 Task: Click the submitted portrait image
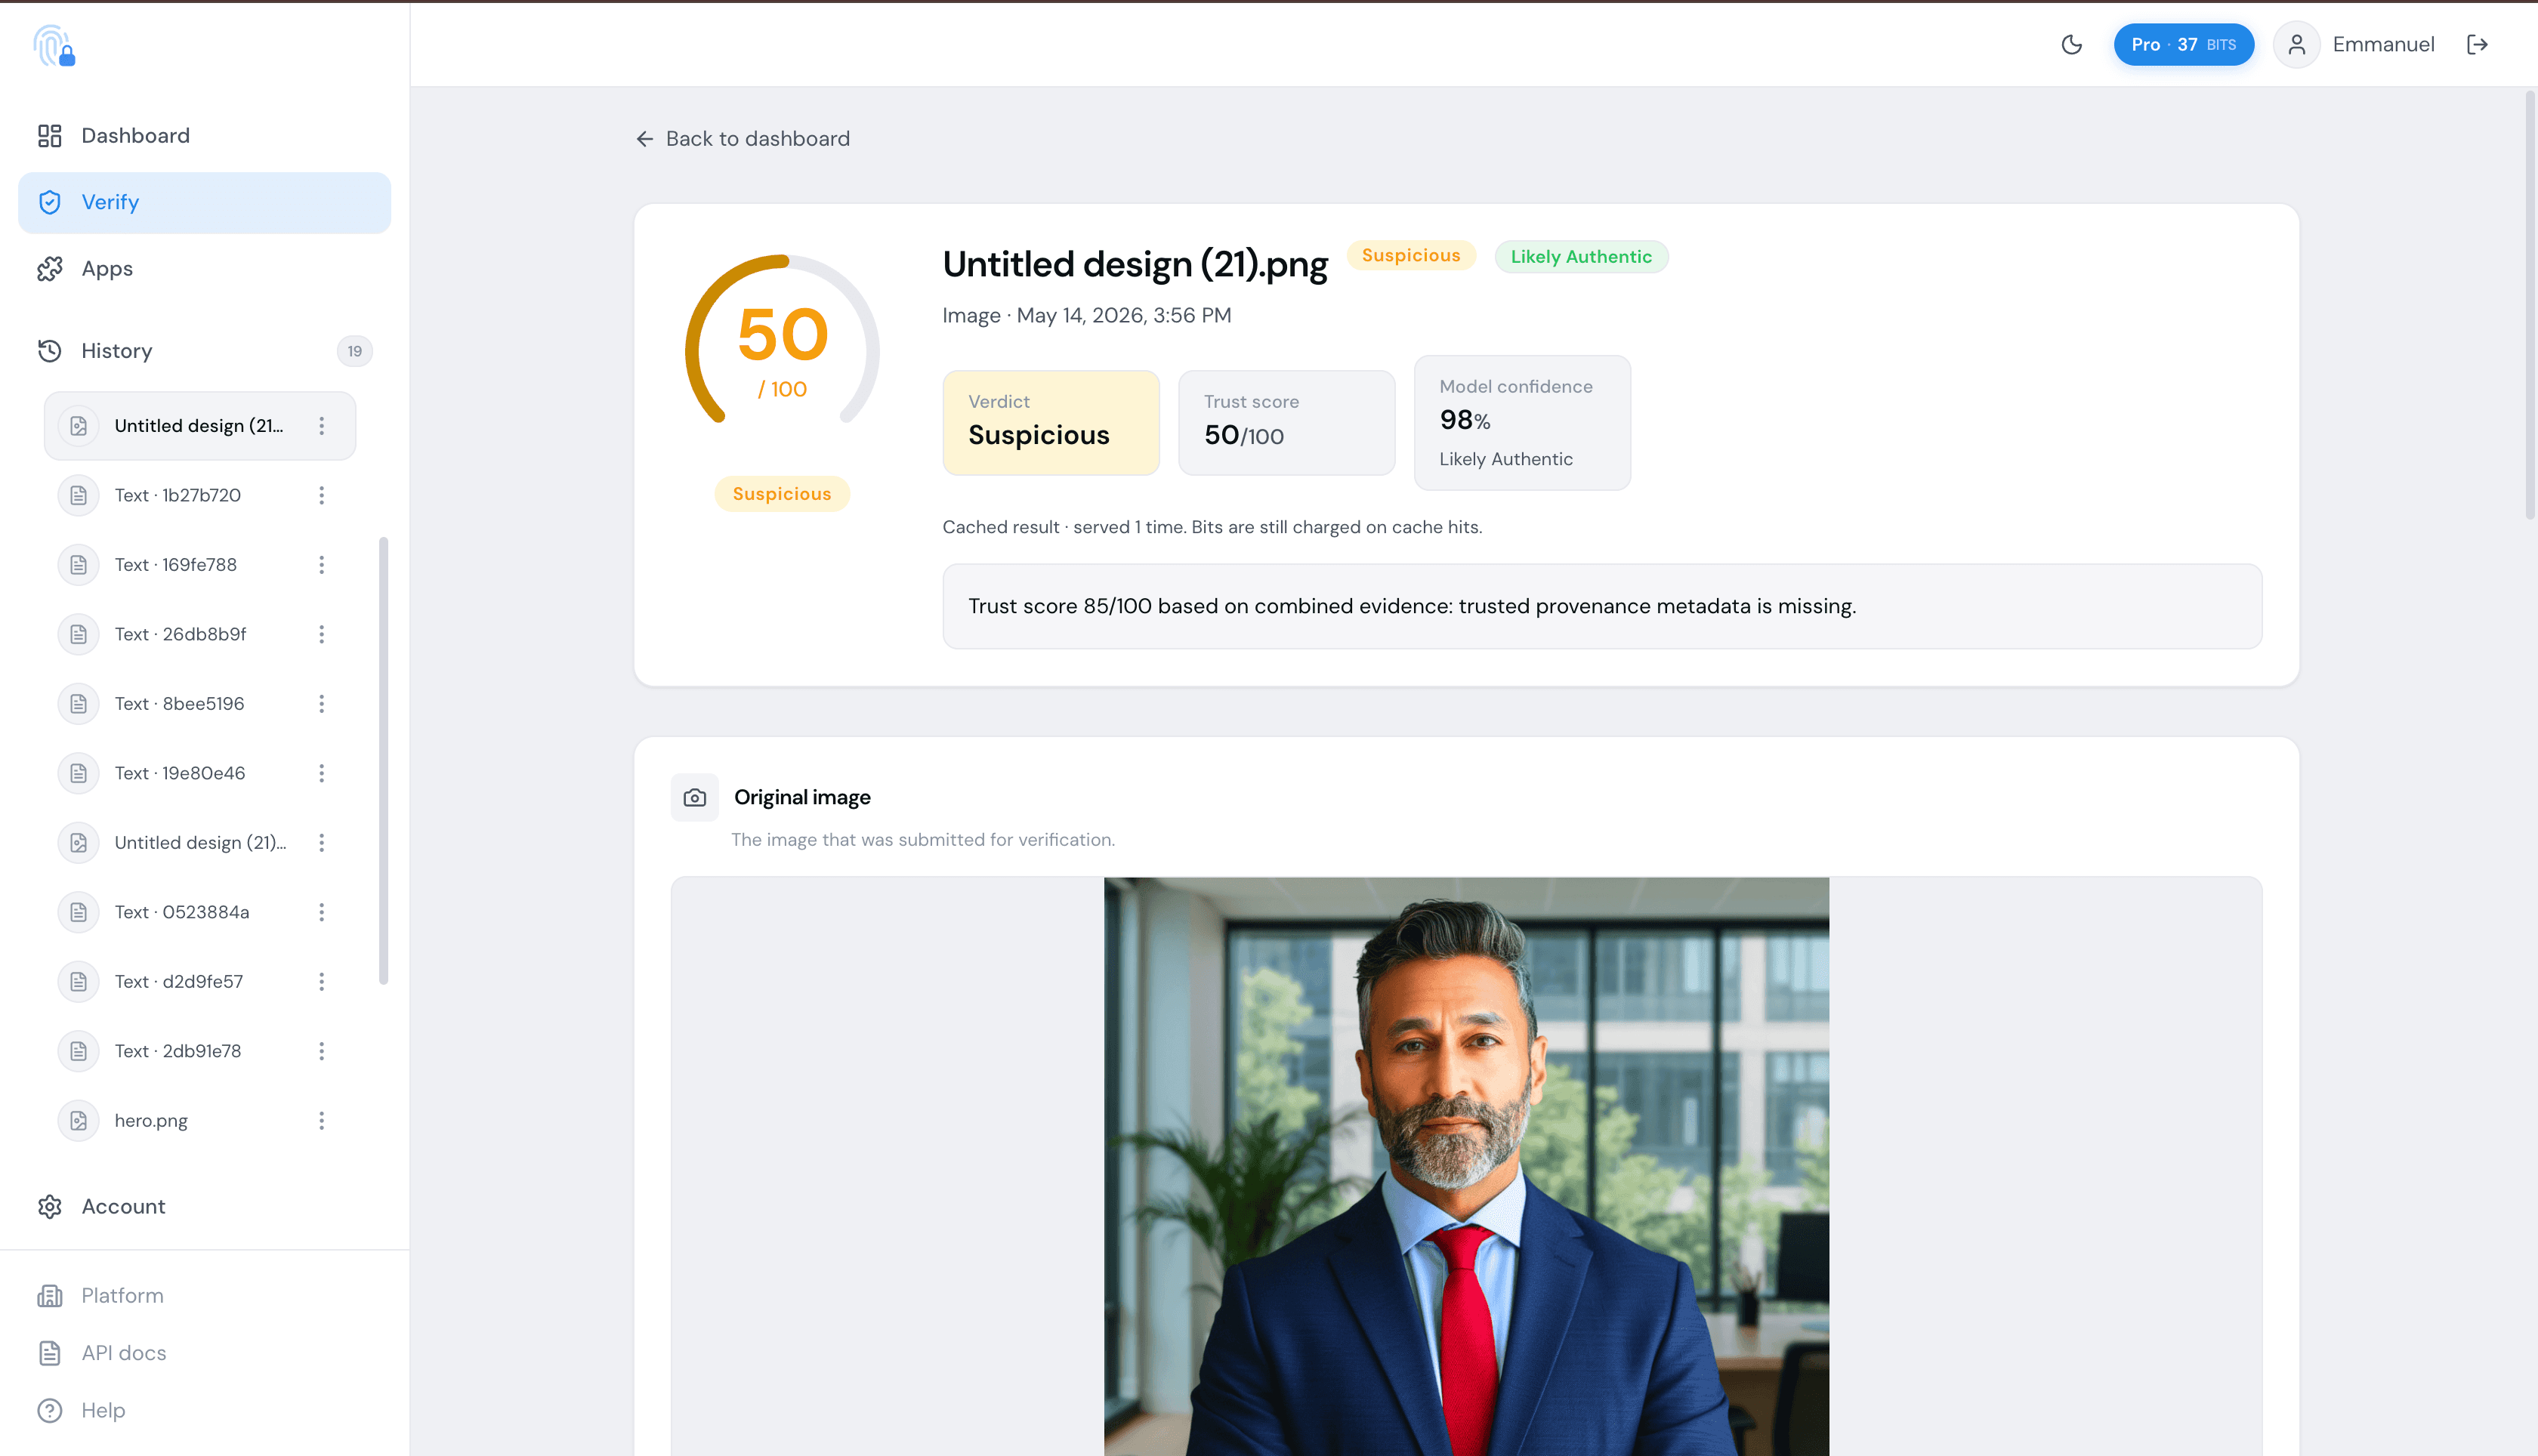1466,1167
